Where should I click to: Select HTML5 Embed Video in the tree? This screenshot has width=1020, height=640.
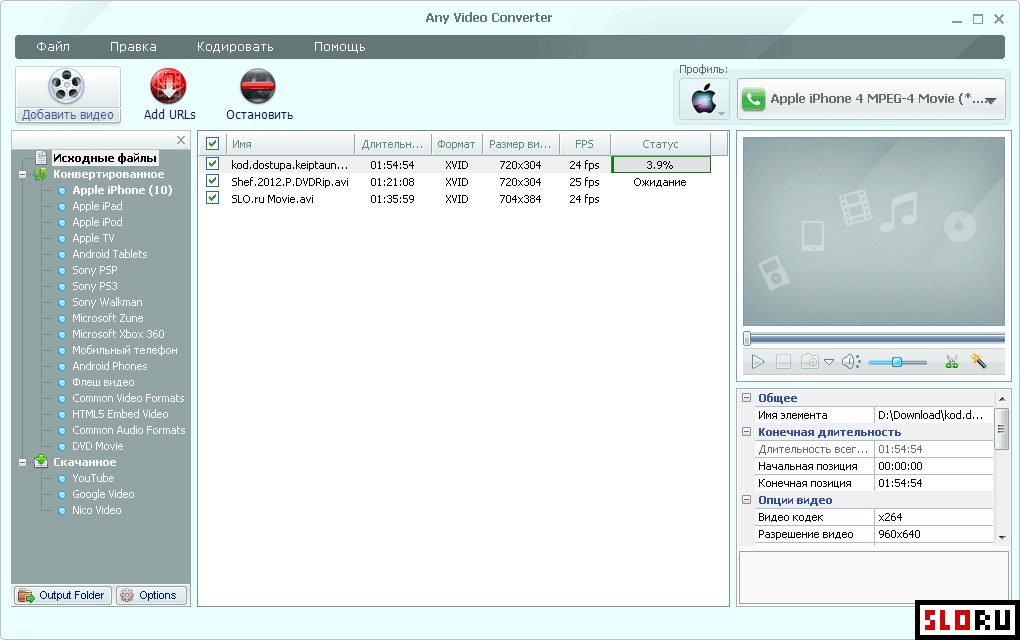tap(120, 414)
